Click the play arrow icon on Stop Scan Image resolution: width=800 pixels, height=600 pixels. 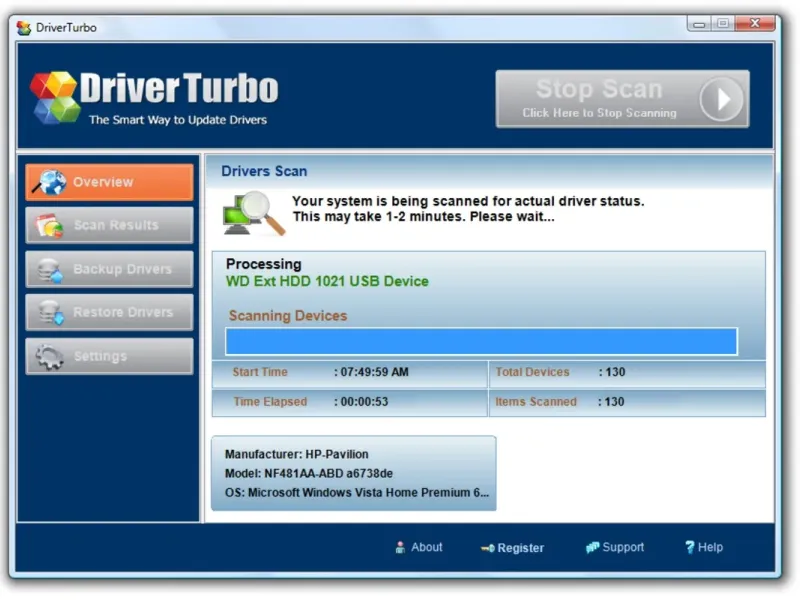point(721,99)
